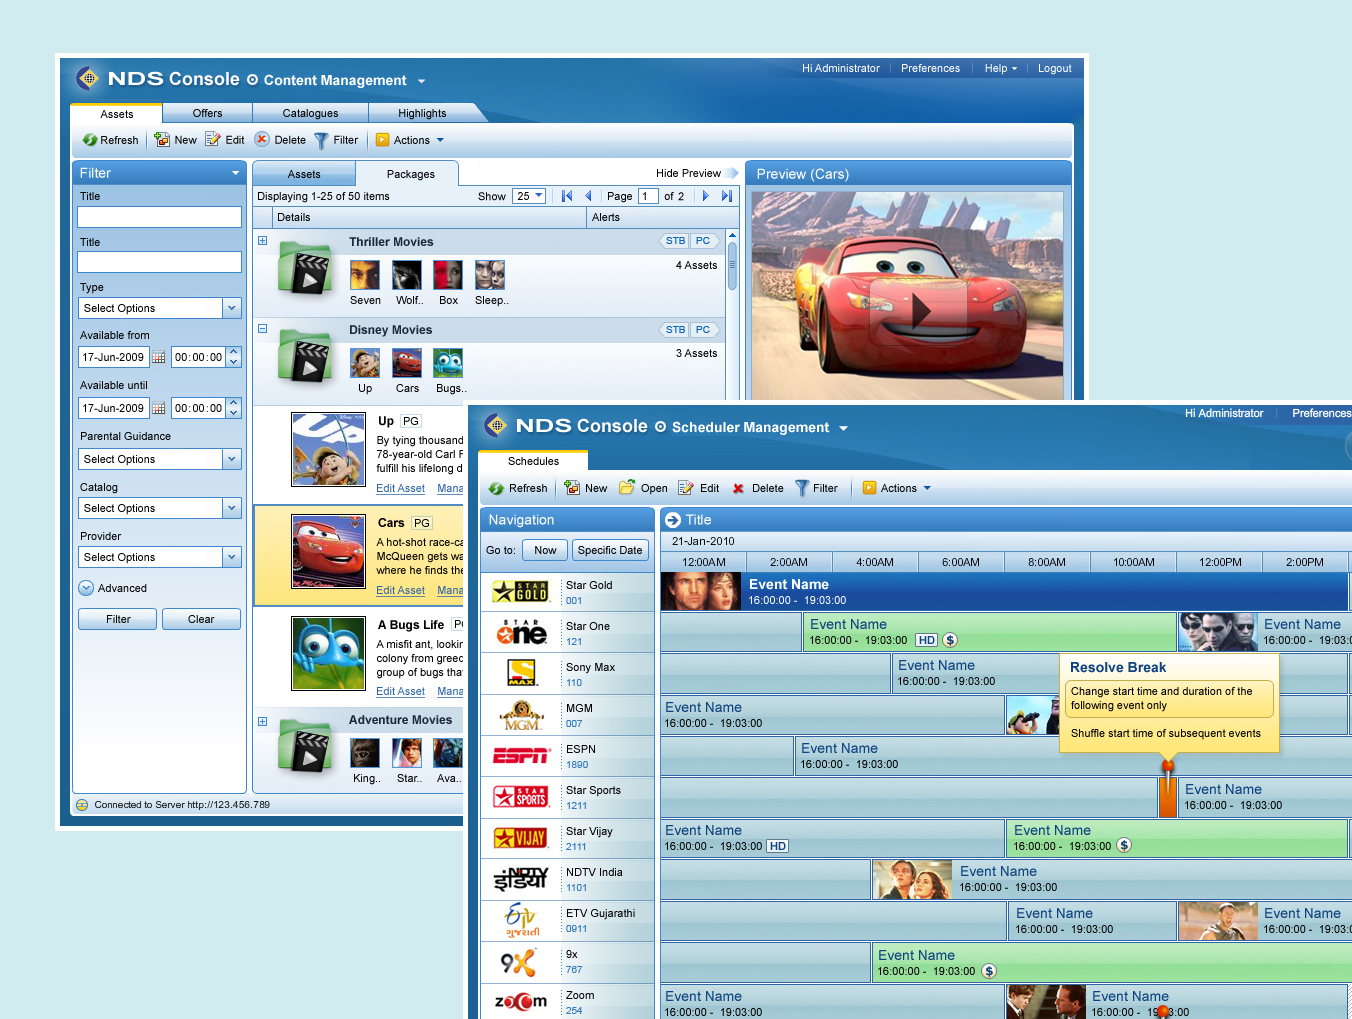Screen dimensions: 1352x1019
Task: Go to previous page of assets list
Action: 588,196
